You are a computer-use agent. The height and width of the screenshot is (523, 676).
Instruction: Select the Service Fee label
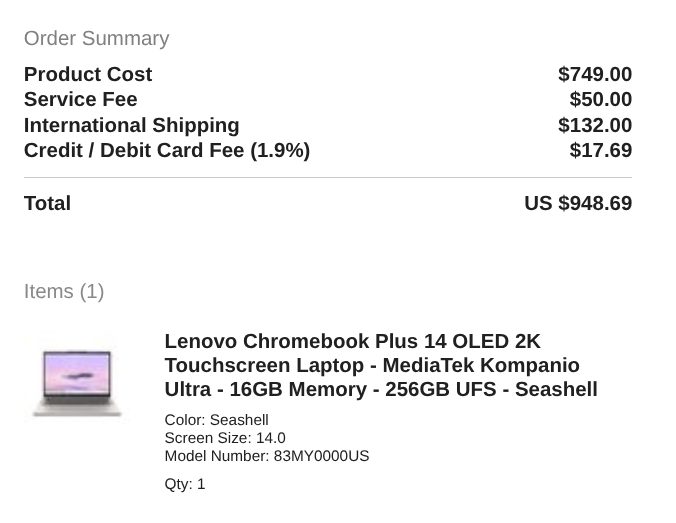coord(81,99)
